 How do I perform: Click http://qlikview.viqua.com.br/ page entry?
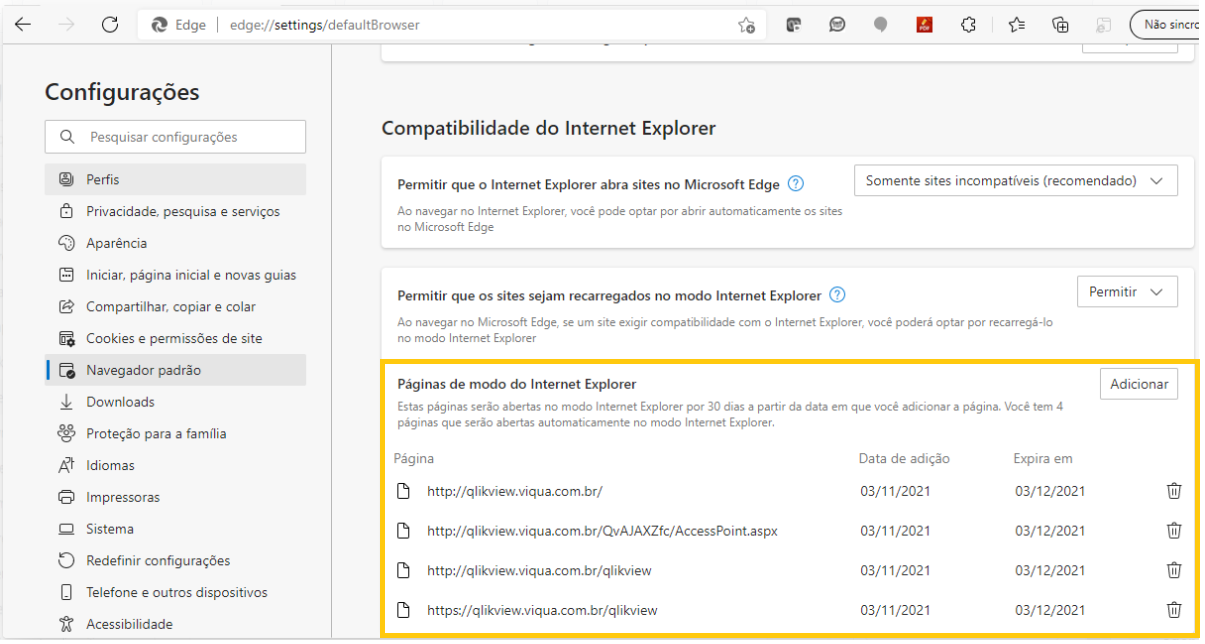point(514,491)
